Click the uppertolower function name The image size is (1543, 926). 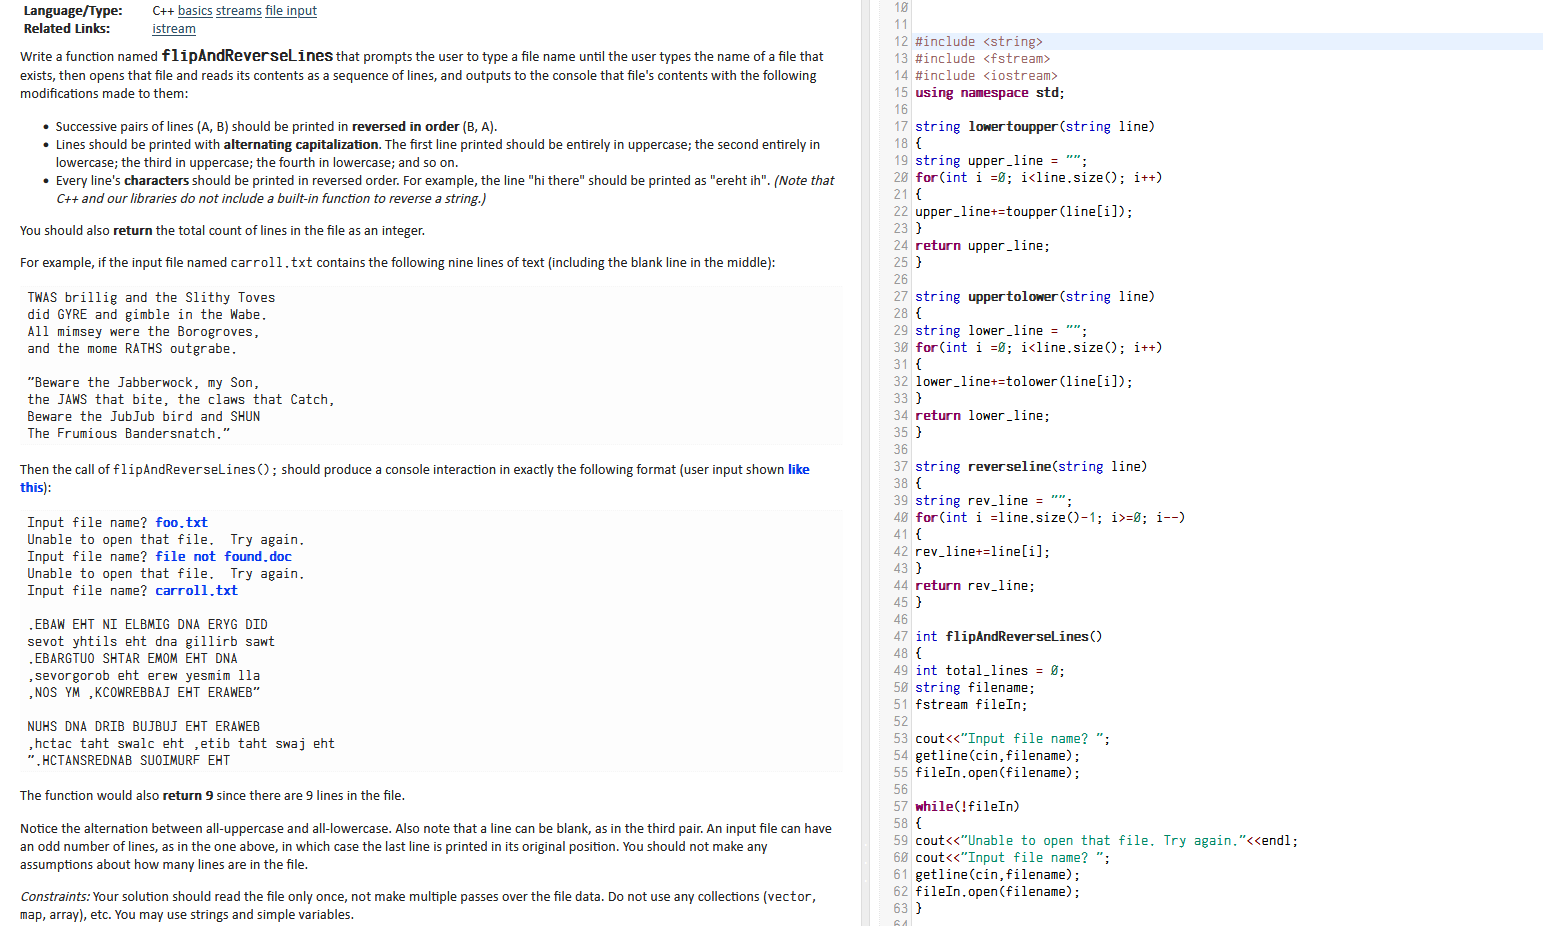pos(1014,296)
